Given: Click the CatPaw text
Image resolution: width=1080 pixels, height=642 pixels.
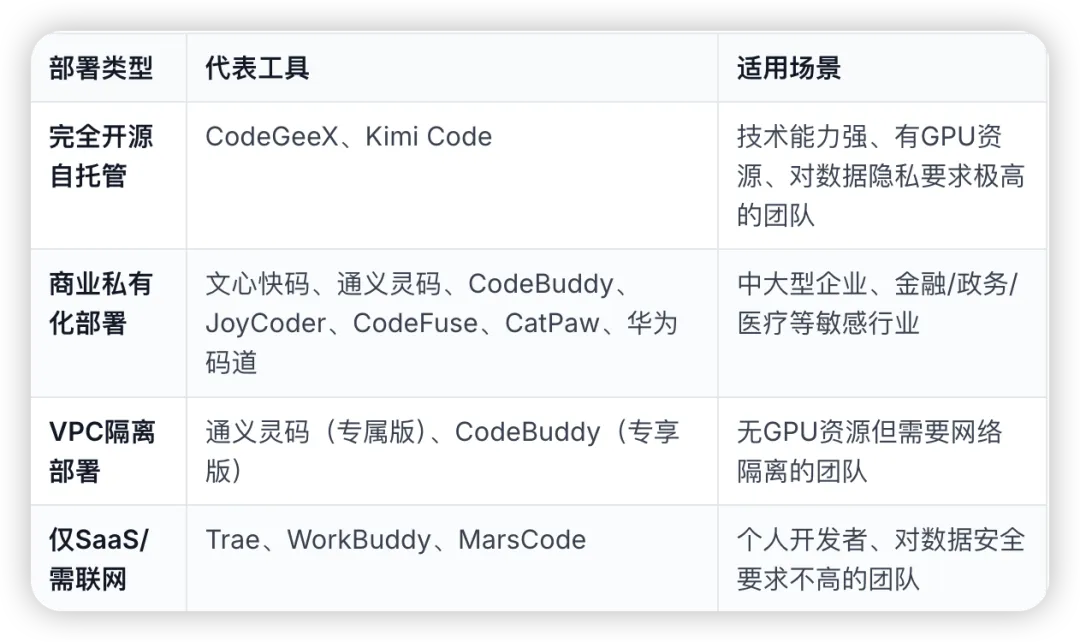Looking at the screenshot, I should pos(552,323).
